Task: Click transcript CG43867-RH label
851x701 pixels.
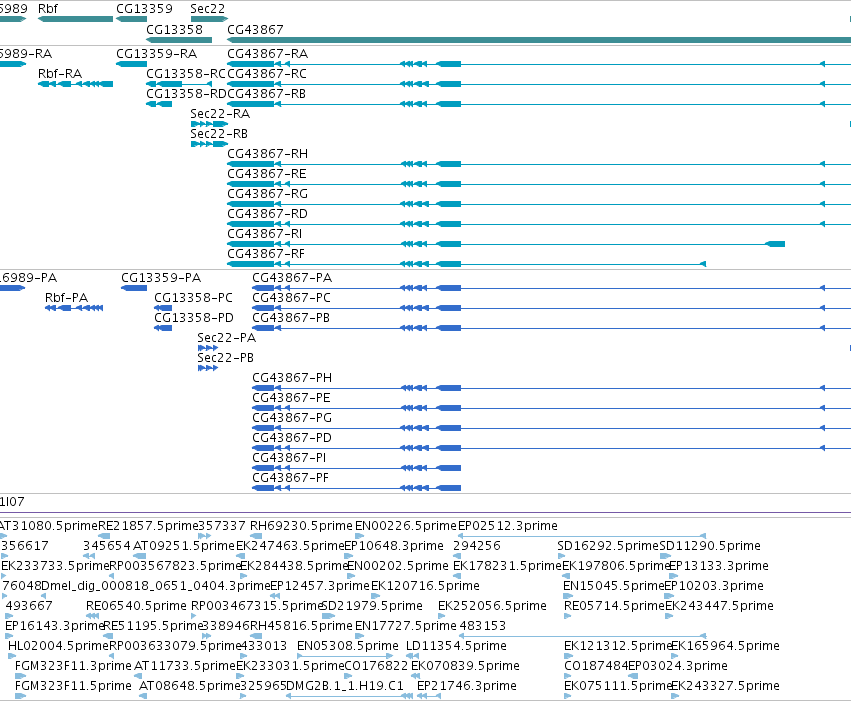Action: [268, 154]
